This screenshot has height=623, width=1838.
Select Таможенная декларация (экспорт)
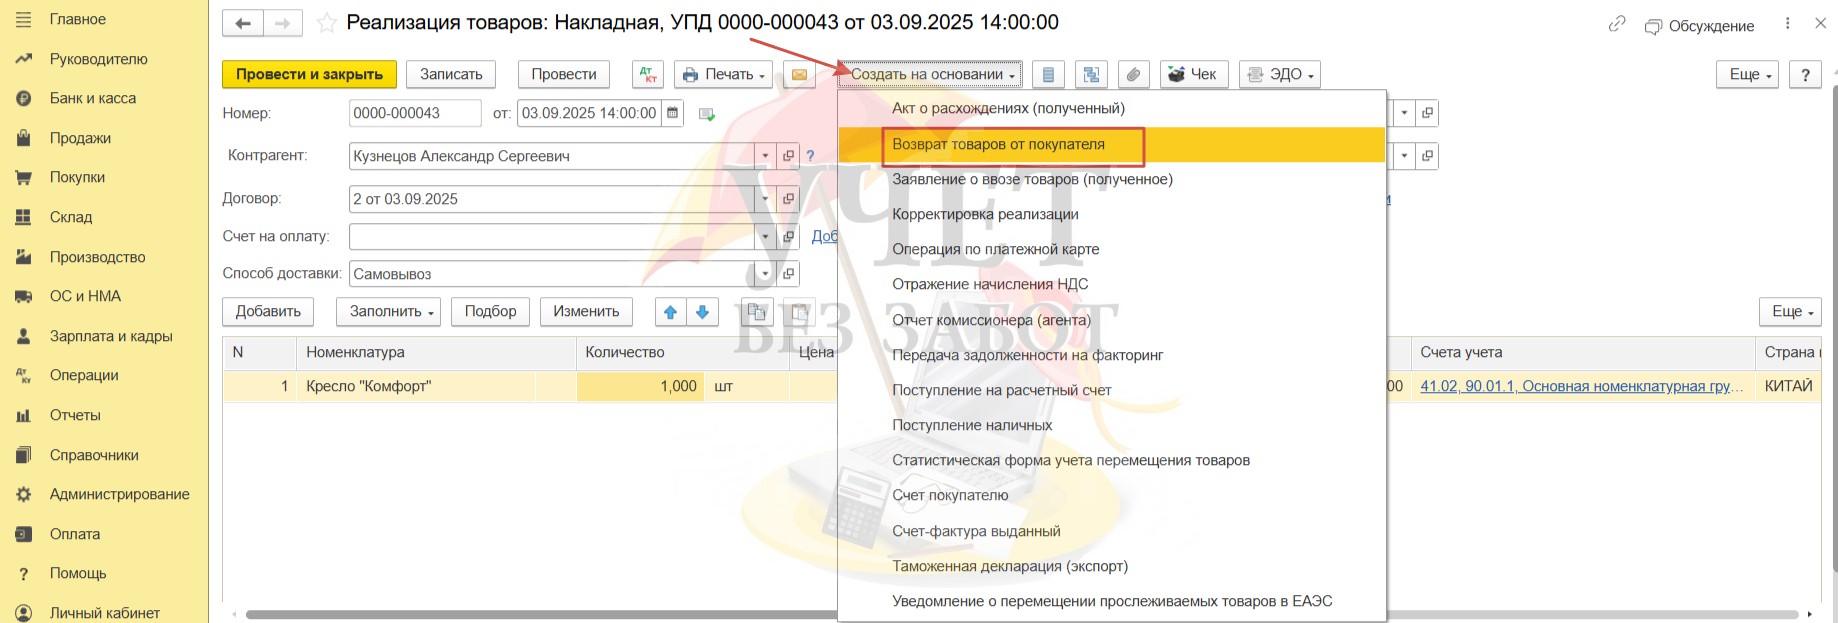click(1111, 566)
